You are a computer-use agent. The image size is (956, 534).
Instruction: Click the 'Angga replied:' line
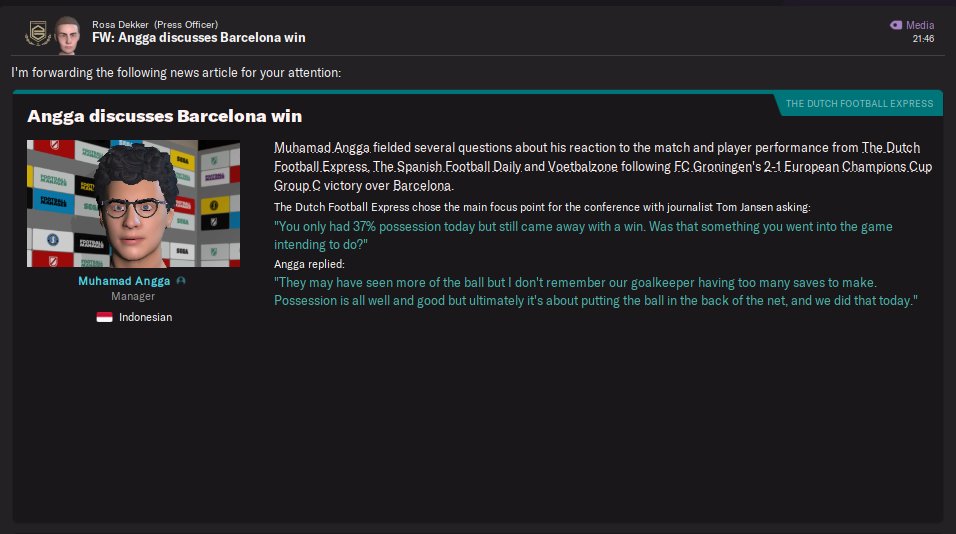tap(309, 264)
